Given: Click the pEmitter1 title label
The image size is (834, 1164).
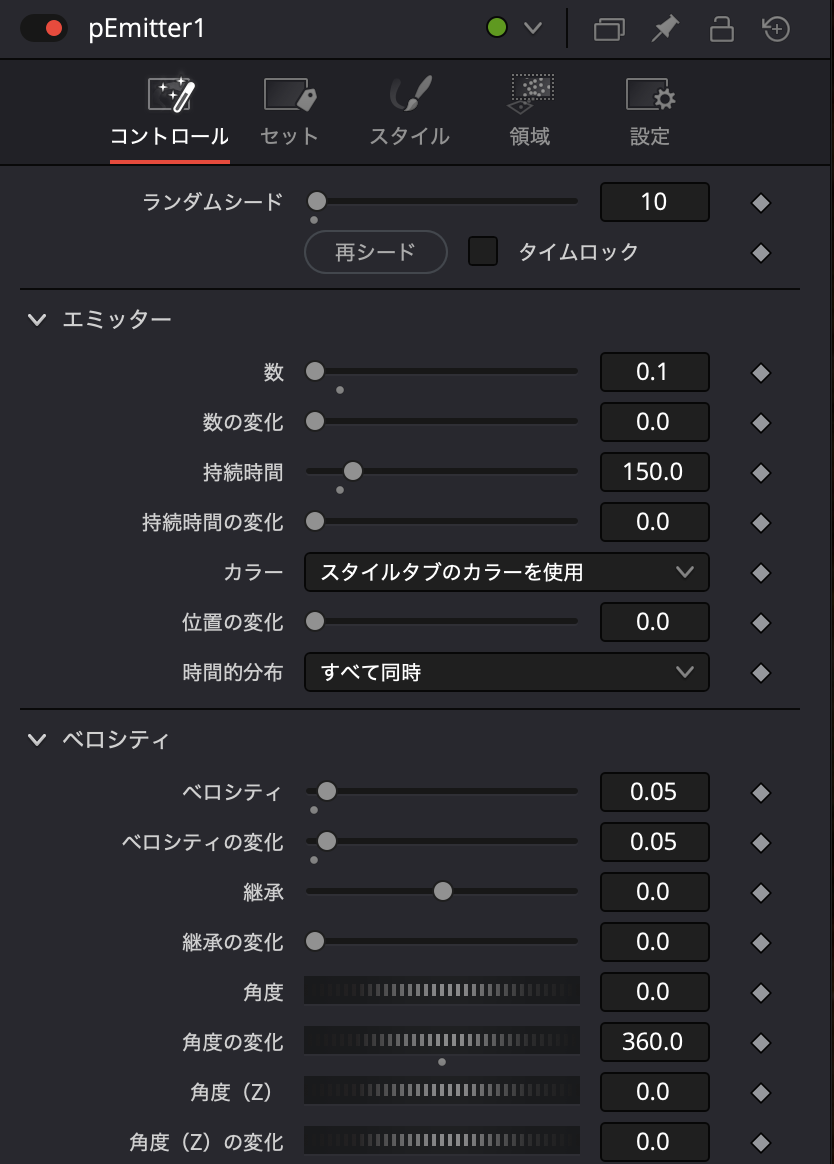Looking at the screenshot, I should [x=147, y=28].
